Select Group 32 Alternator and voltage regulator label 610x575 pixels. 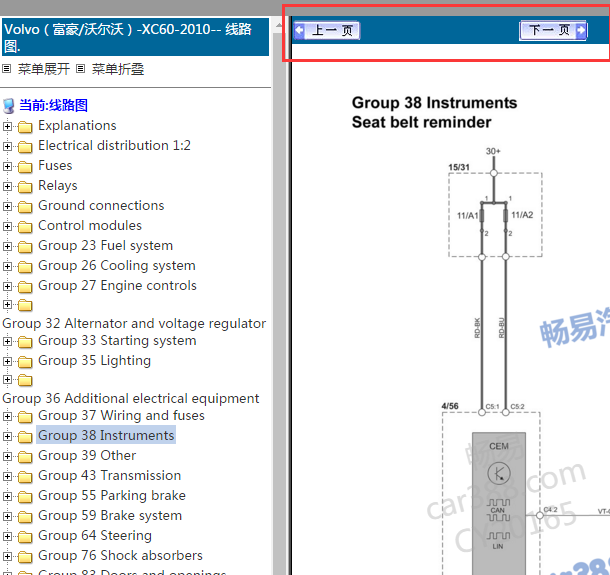point(134,323)
